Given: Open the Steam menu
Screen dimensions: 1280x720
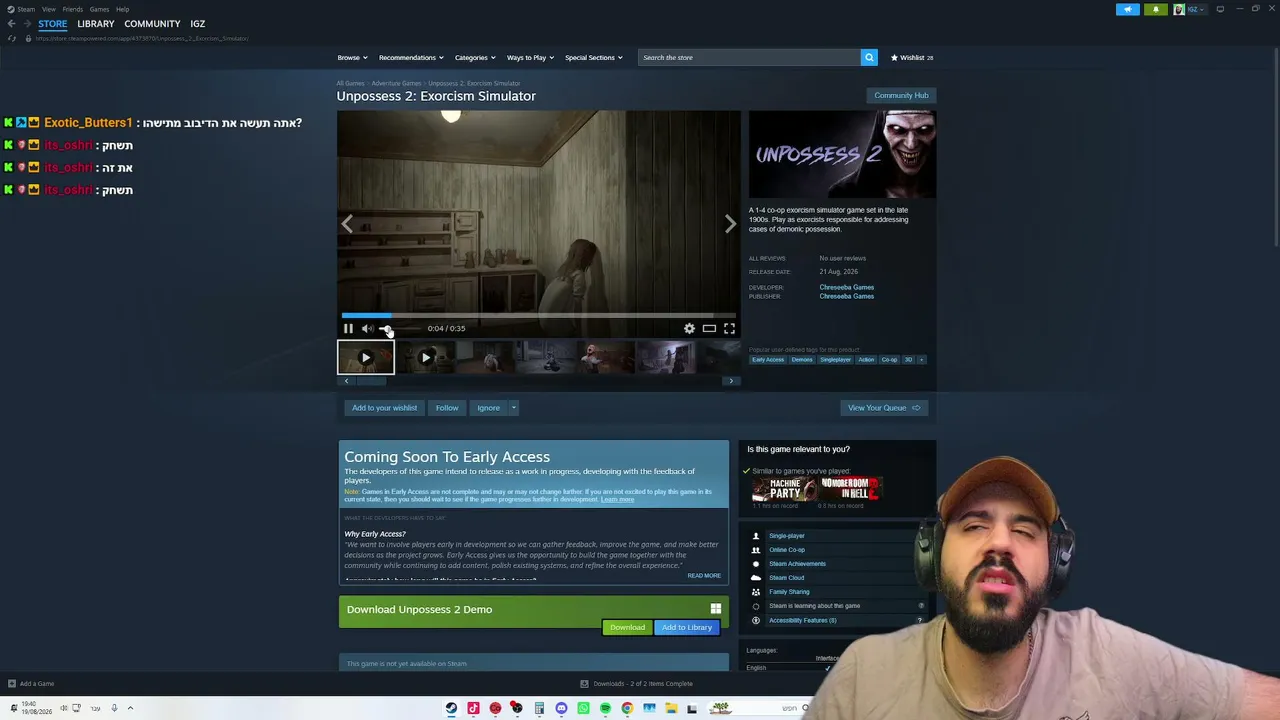Looking at the screenshot, I should [x=26, y=9].
